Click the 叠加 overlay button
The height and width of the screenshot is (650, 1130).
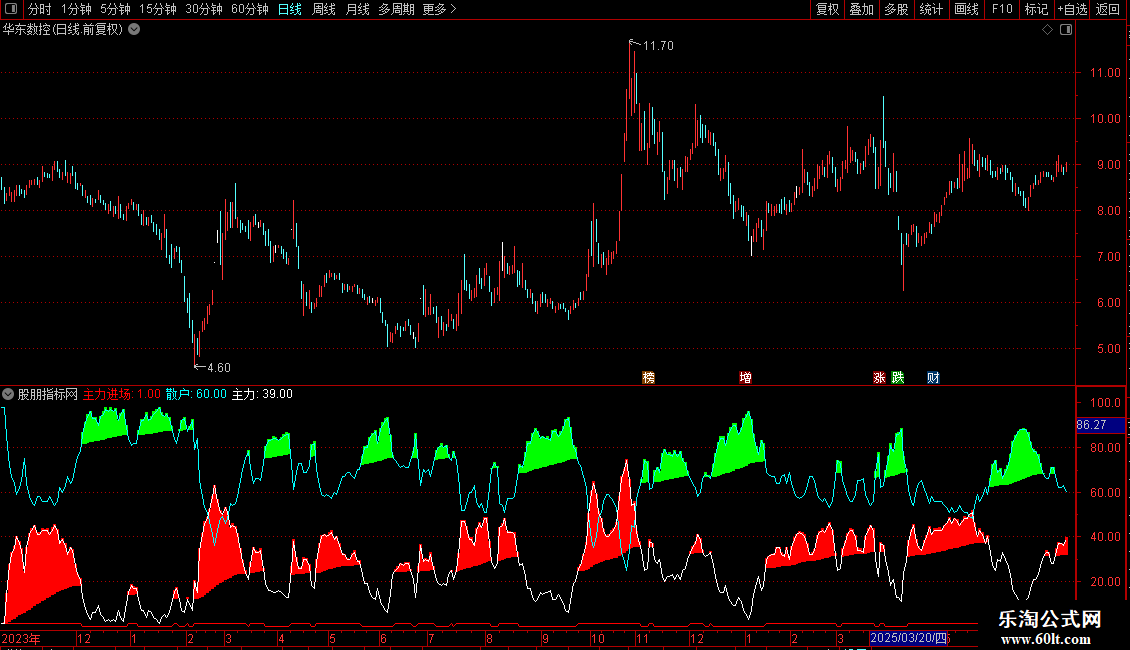coord(861,9)
